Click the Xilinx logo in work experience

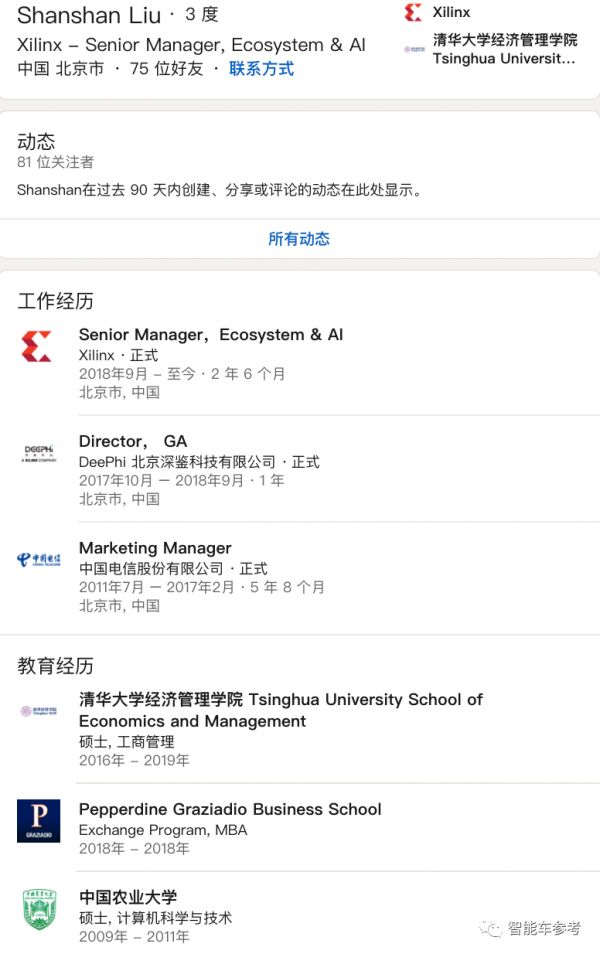(x=37, y=346)
